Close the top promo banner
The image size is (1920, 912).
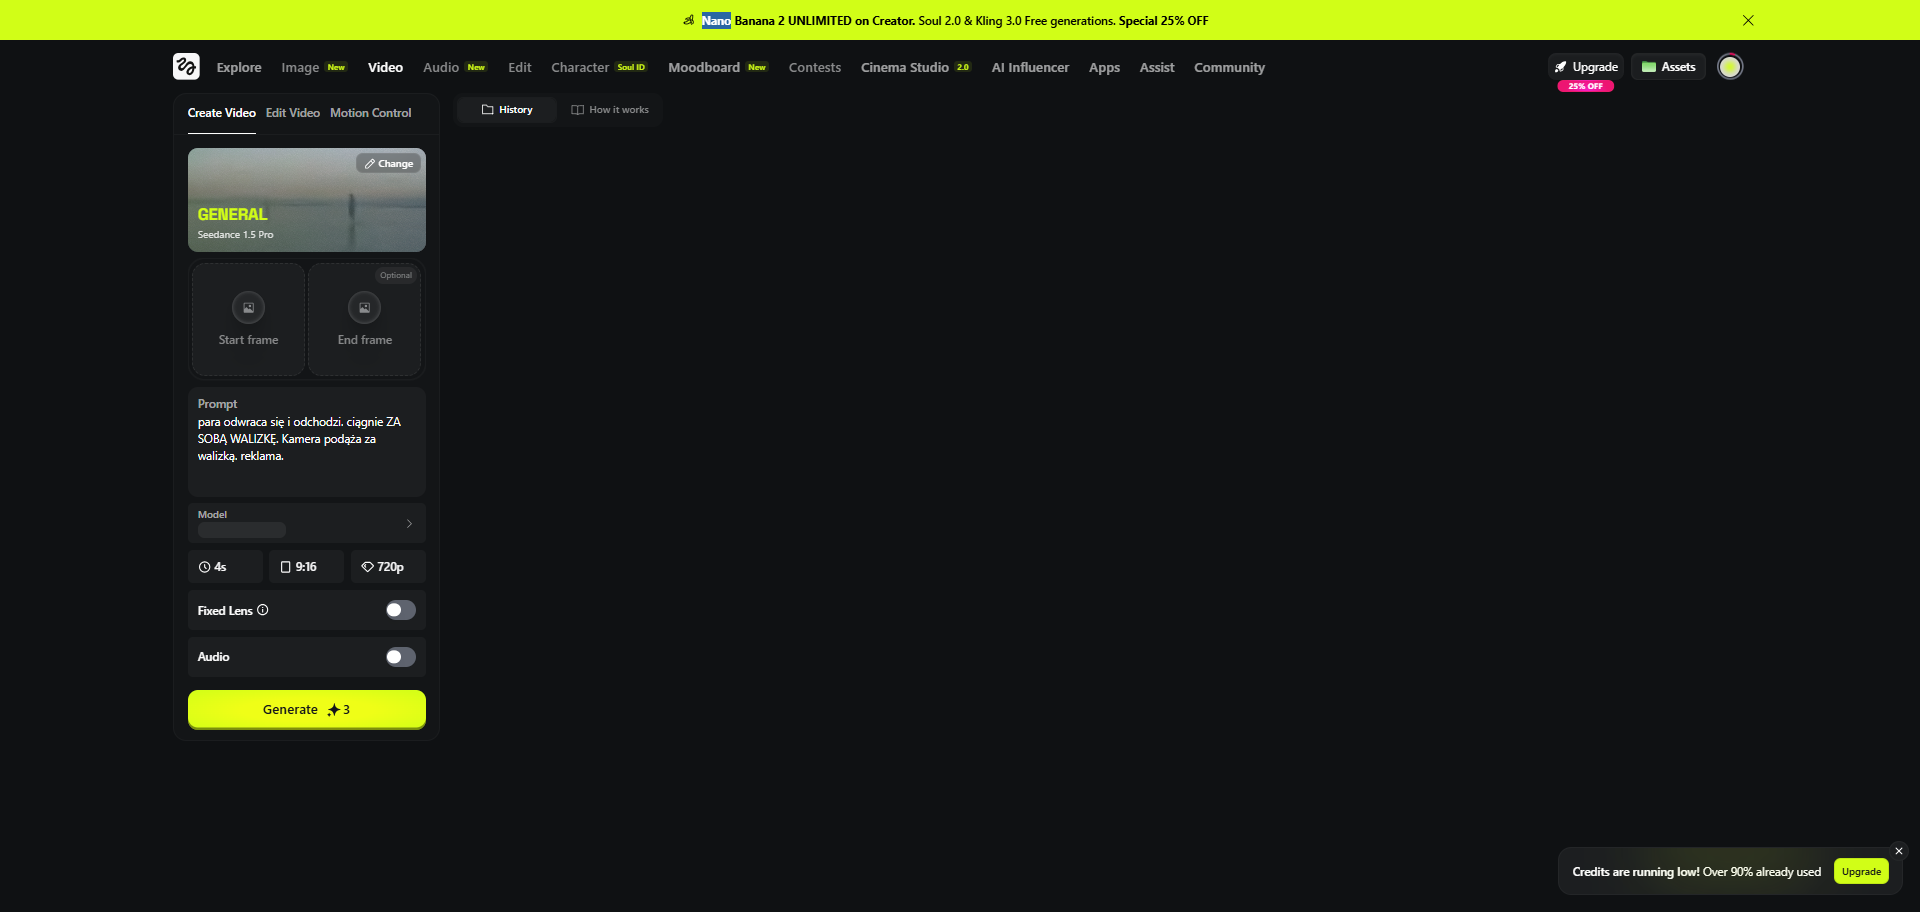point(1748,20)
